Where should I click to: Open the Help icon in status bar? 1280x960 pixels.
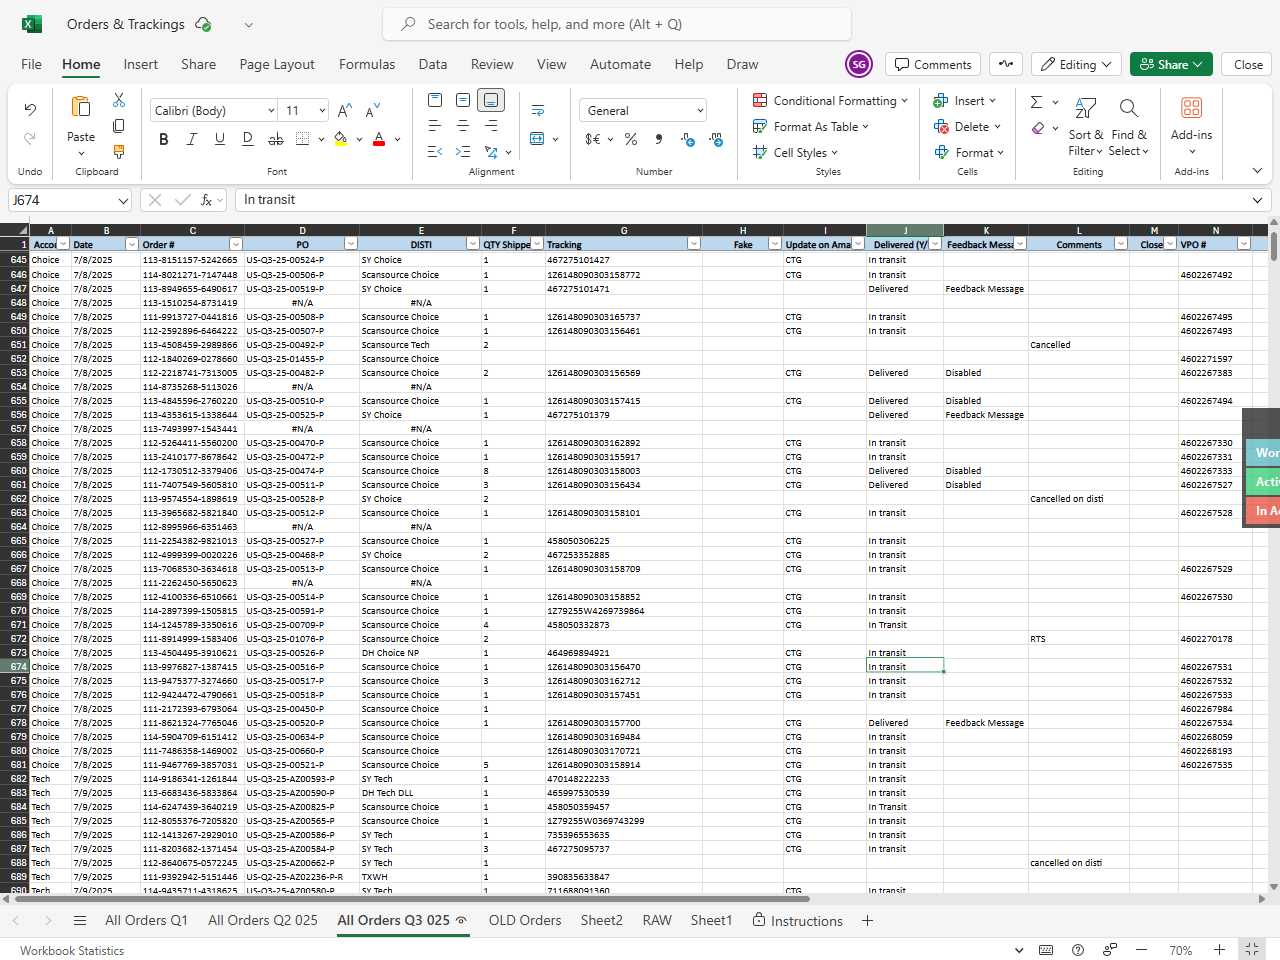point(1078,950)
